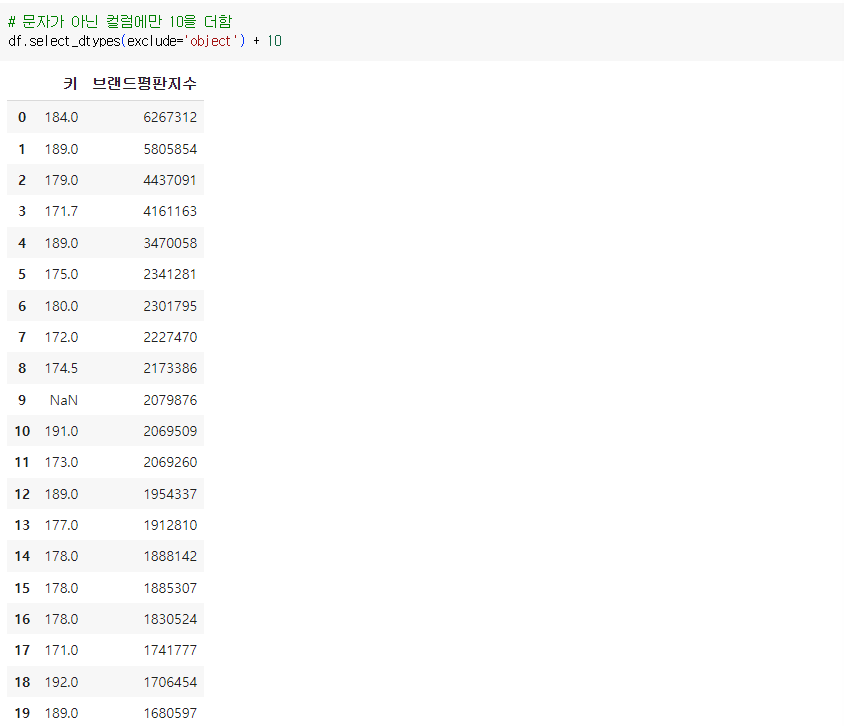Image resolution: width=844 pixels, height=726 pixels.
Task: Click cell 173.0 in row 11
Action: (61, 462)
